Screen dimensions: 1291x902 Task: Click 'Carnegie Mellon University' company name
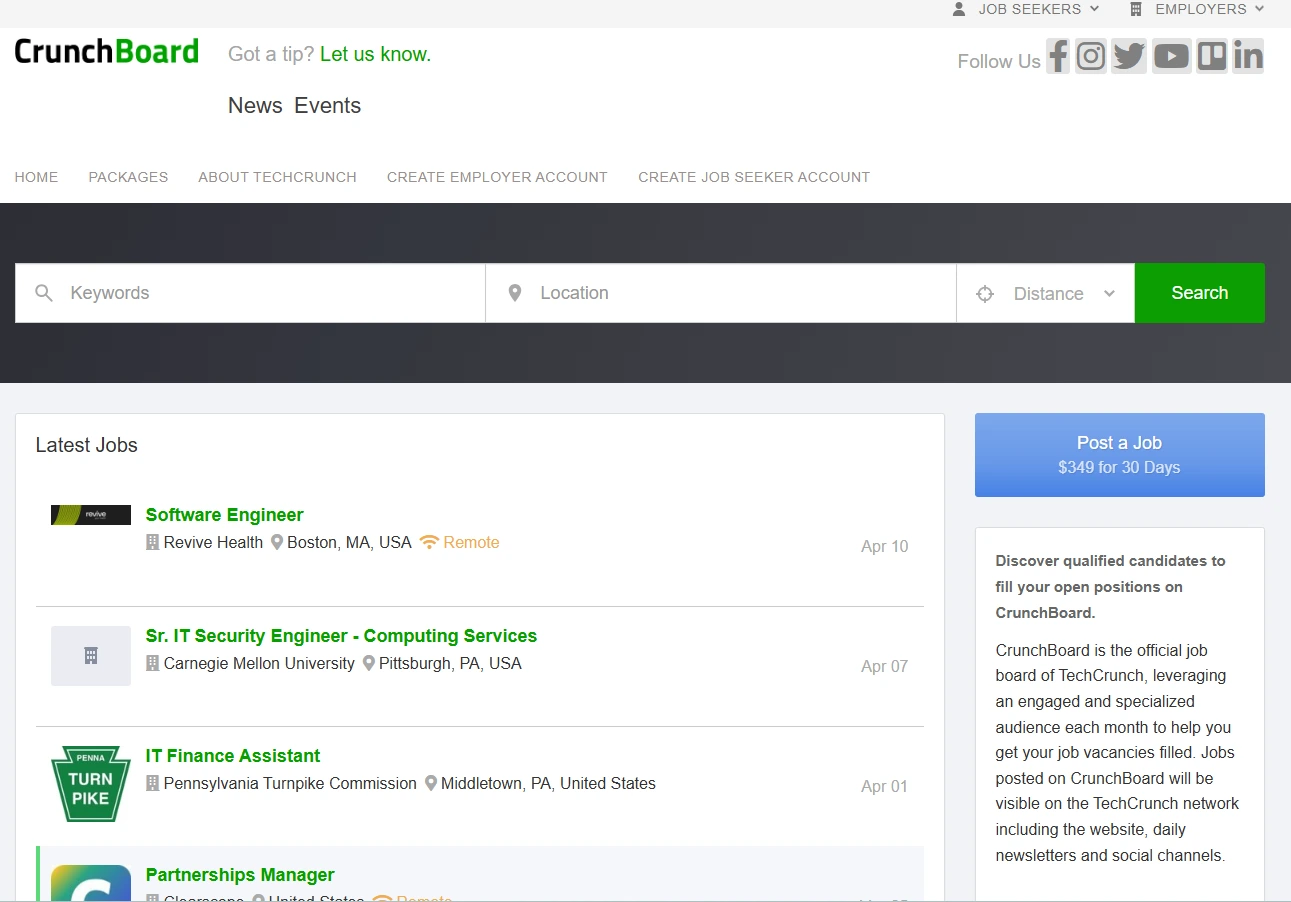coord(259,663)
